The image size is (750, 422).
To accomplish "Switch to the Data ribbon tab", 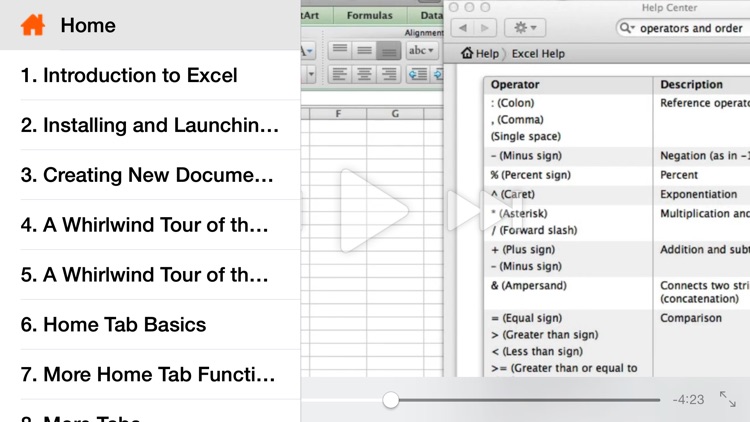I will point(431,15).
